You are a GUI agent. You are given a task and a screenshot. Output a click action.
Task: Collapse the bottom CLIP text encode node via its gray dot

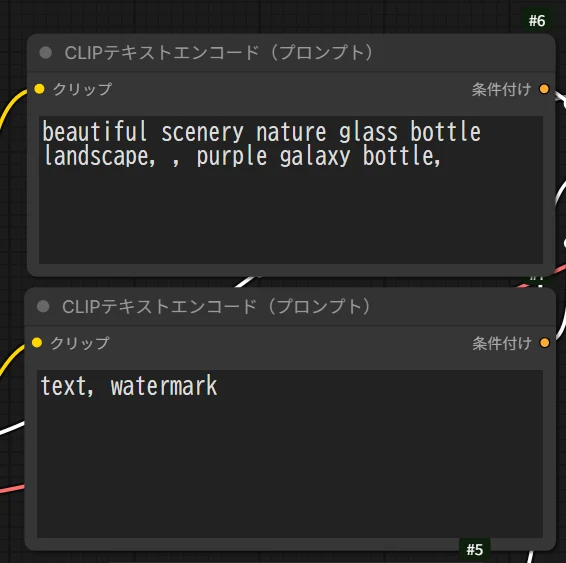click(43, 306)
